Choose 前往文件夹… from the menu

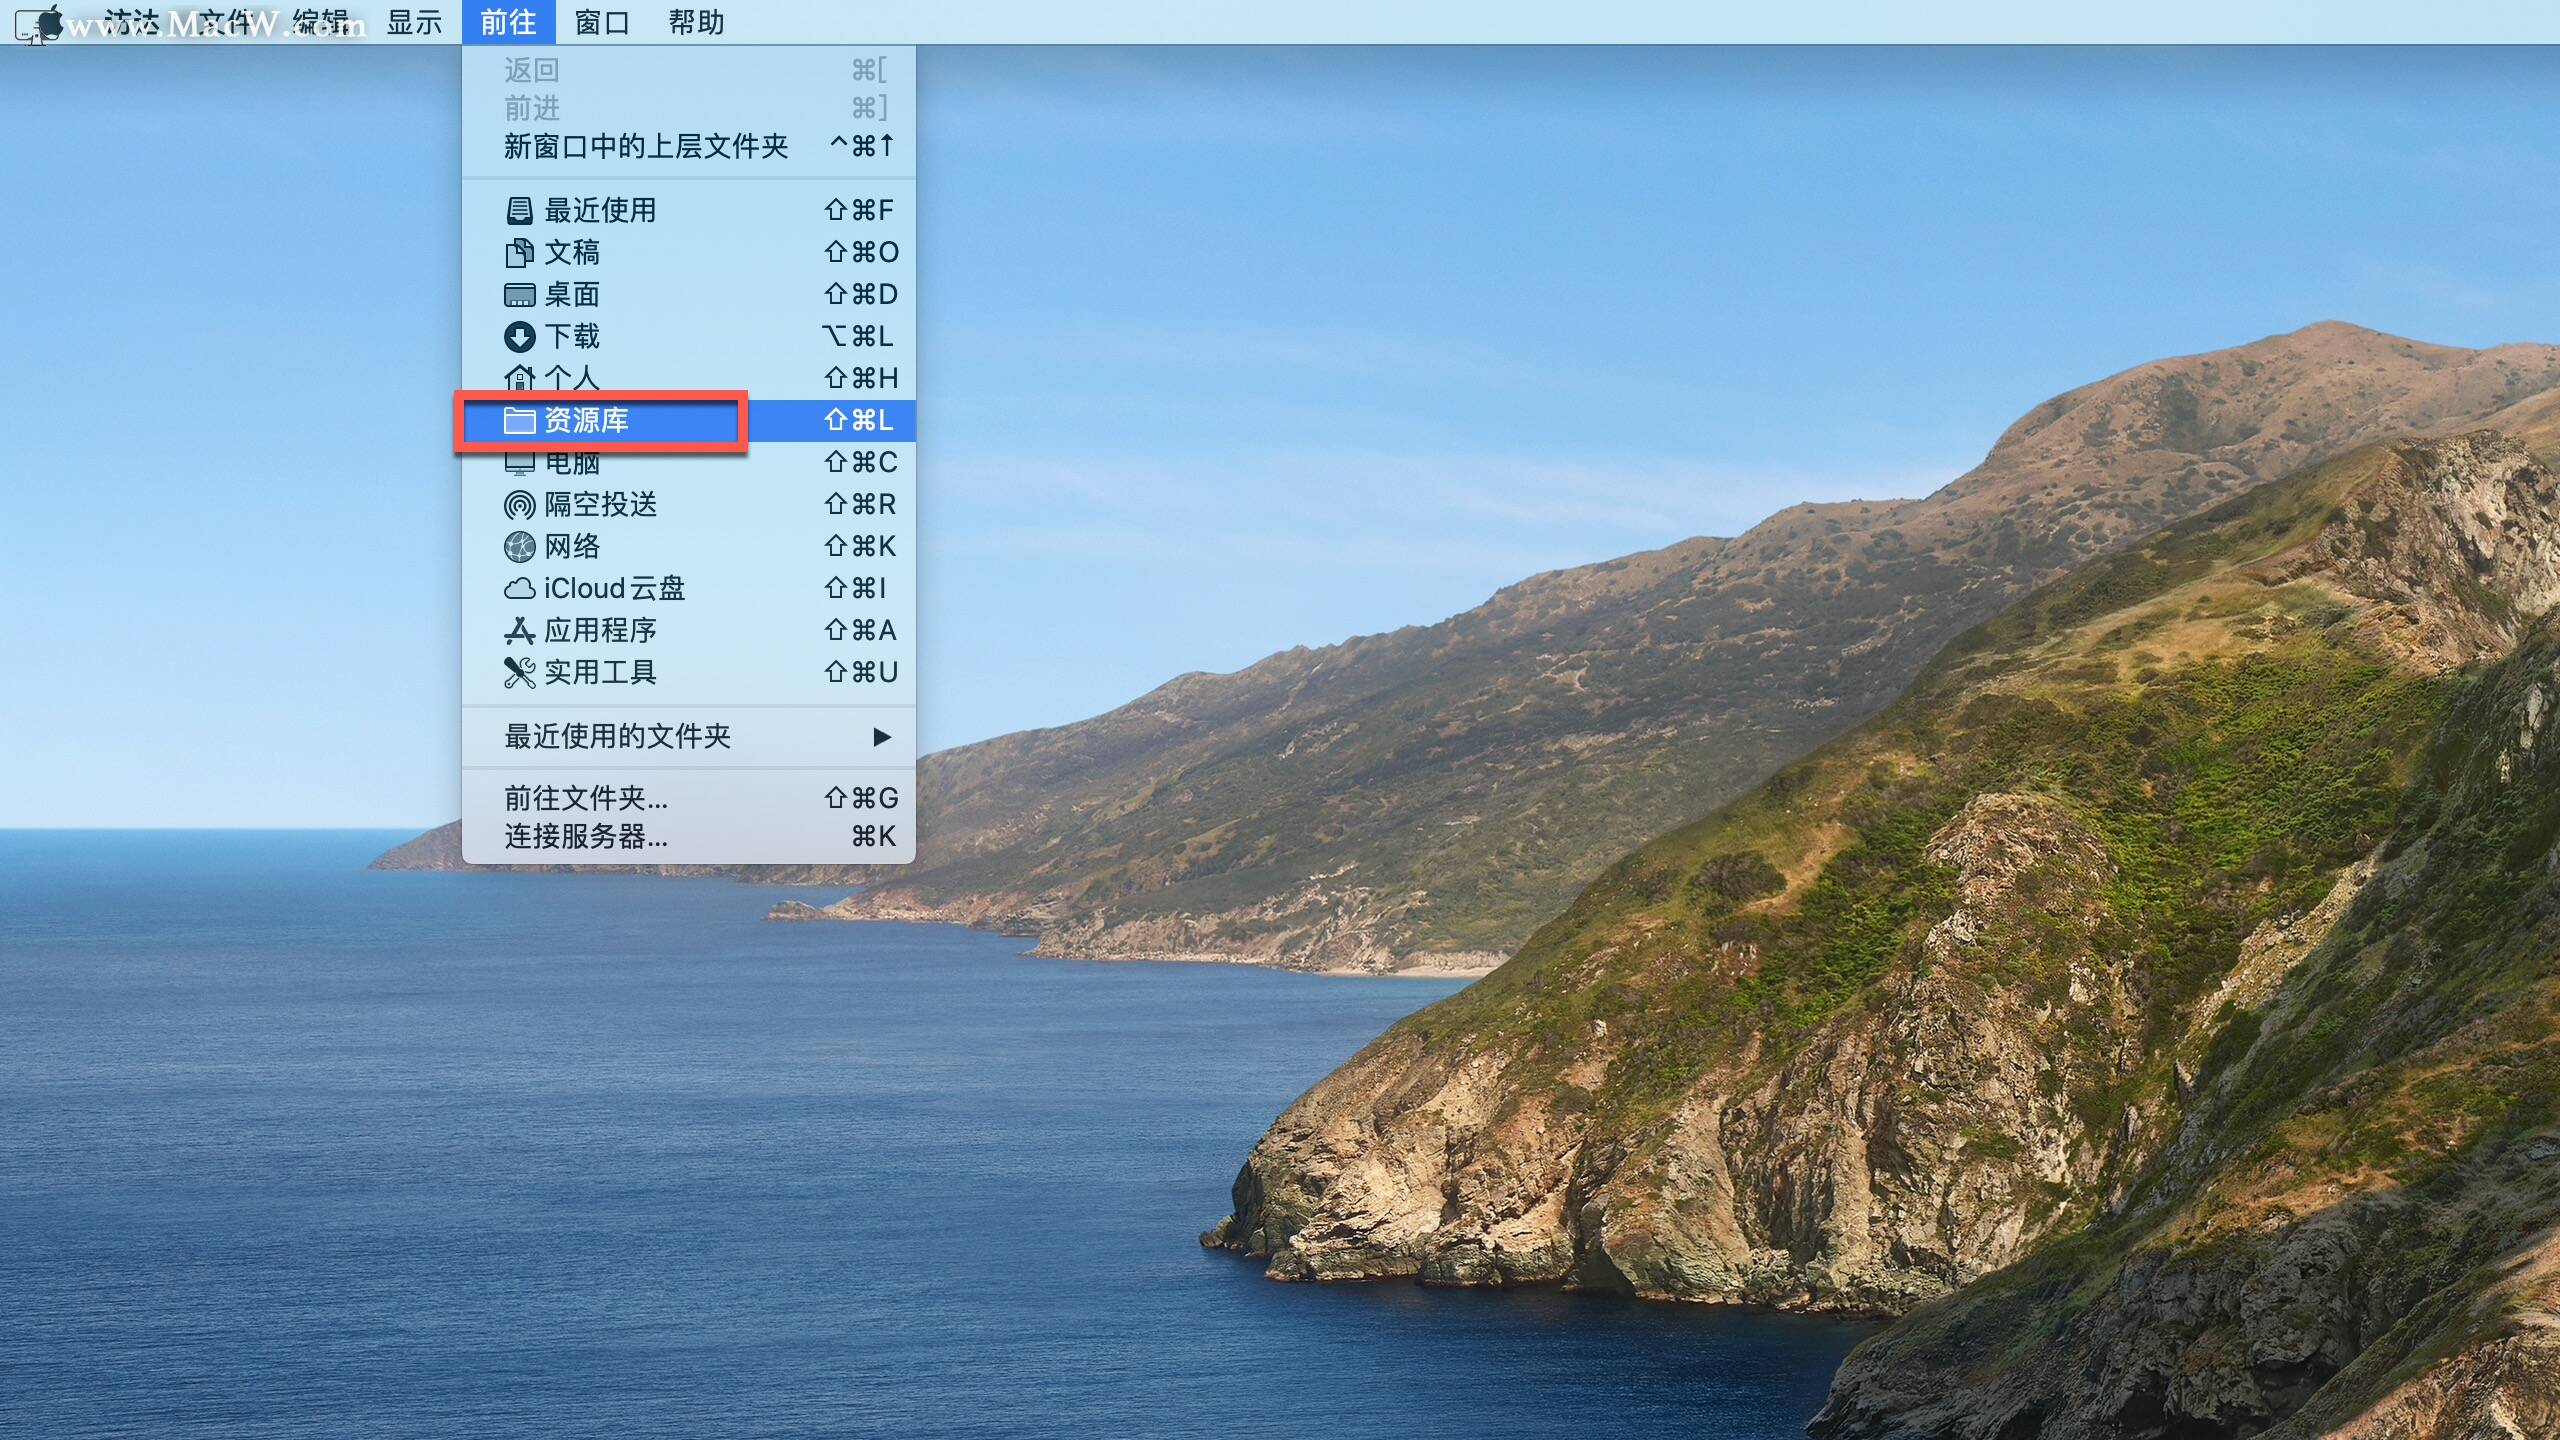click(586, 798)
